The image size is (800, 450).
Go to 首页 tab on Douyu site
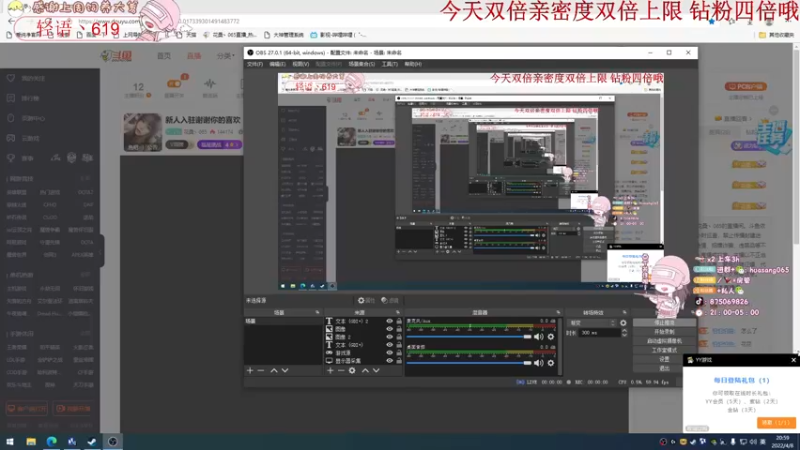click(164, 56)
